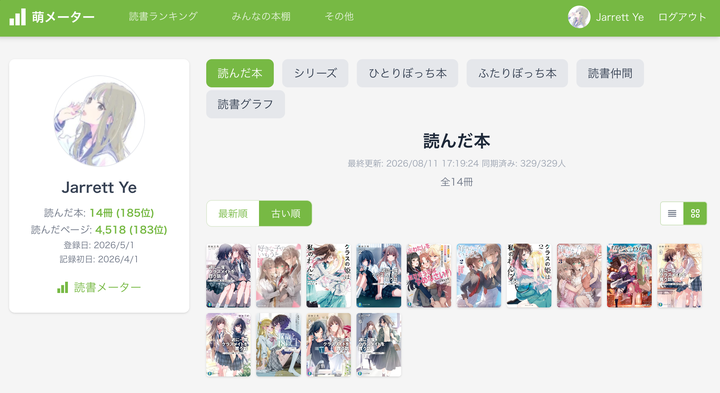The image size is (720, 393).
Task: Sort books by 最新順
Action: 233,213
